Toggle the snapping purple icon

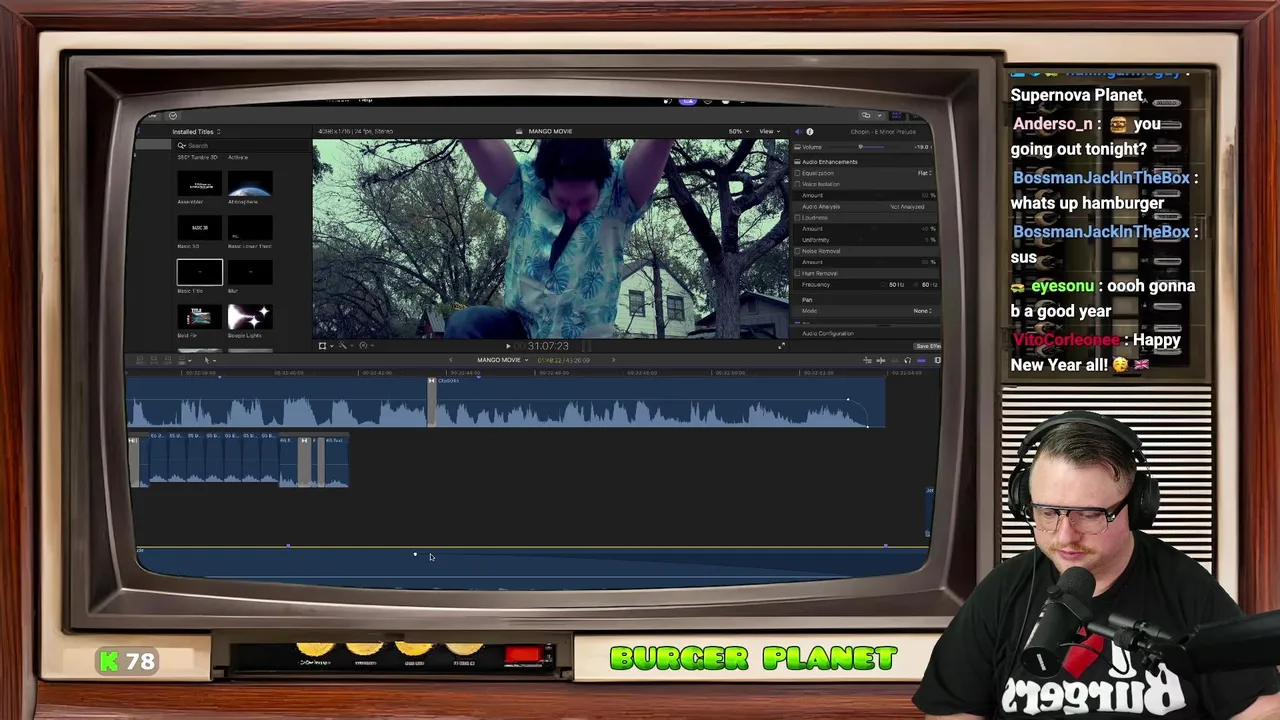921,360
